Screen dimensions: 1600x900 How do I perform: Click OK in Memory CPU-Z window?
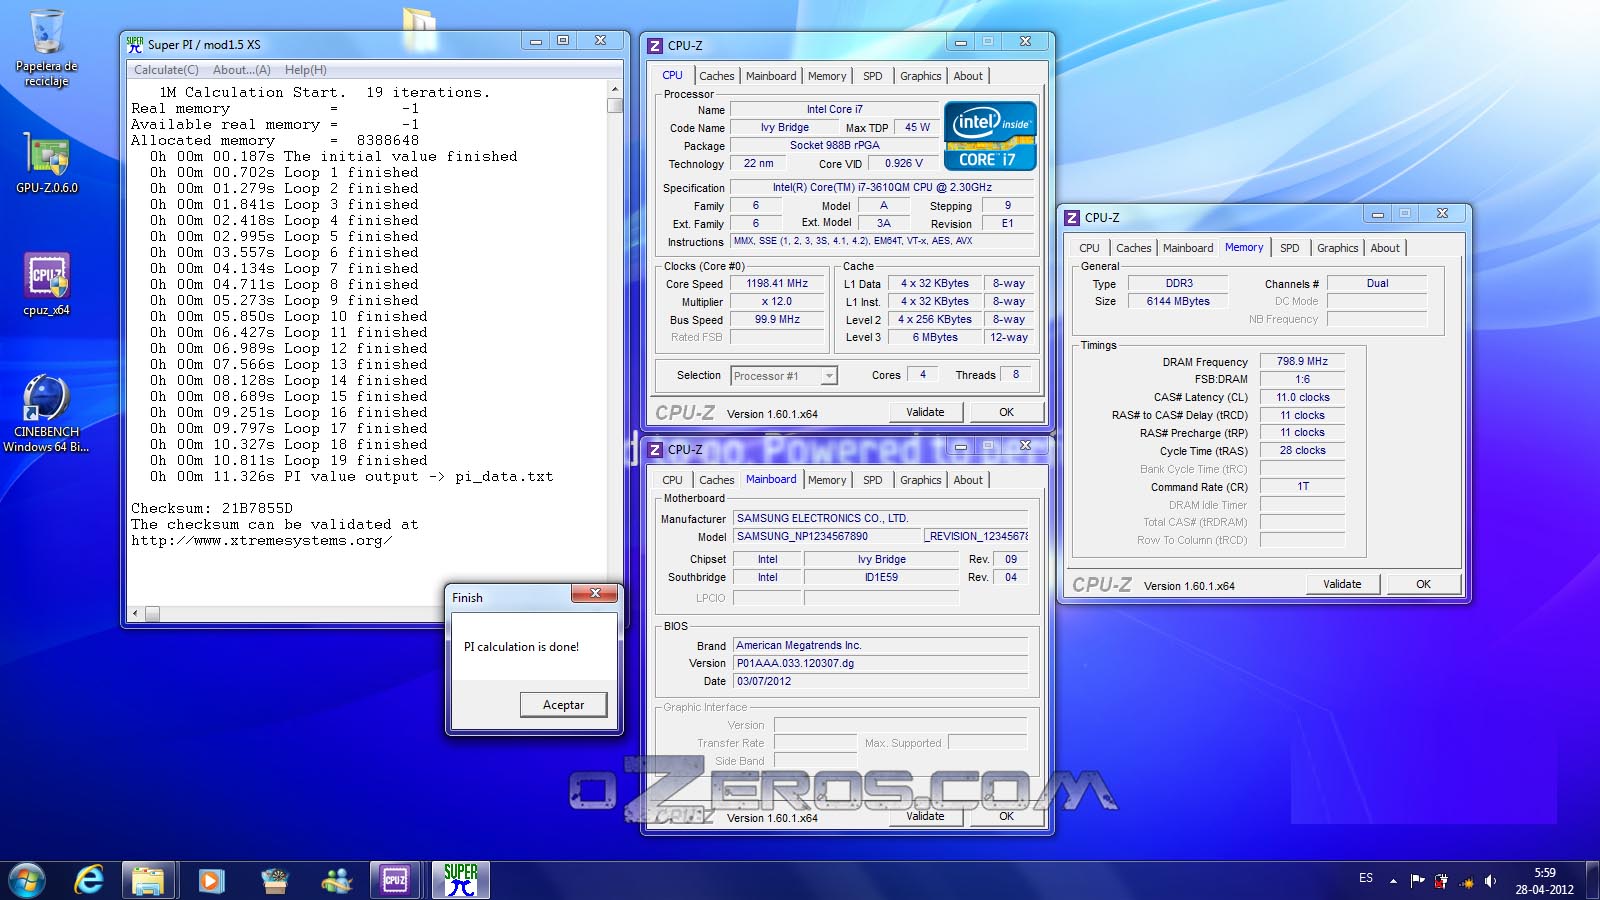coord(1423,584)
